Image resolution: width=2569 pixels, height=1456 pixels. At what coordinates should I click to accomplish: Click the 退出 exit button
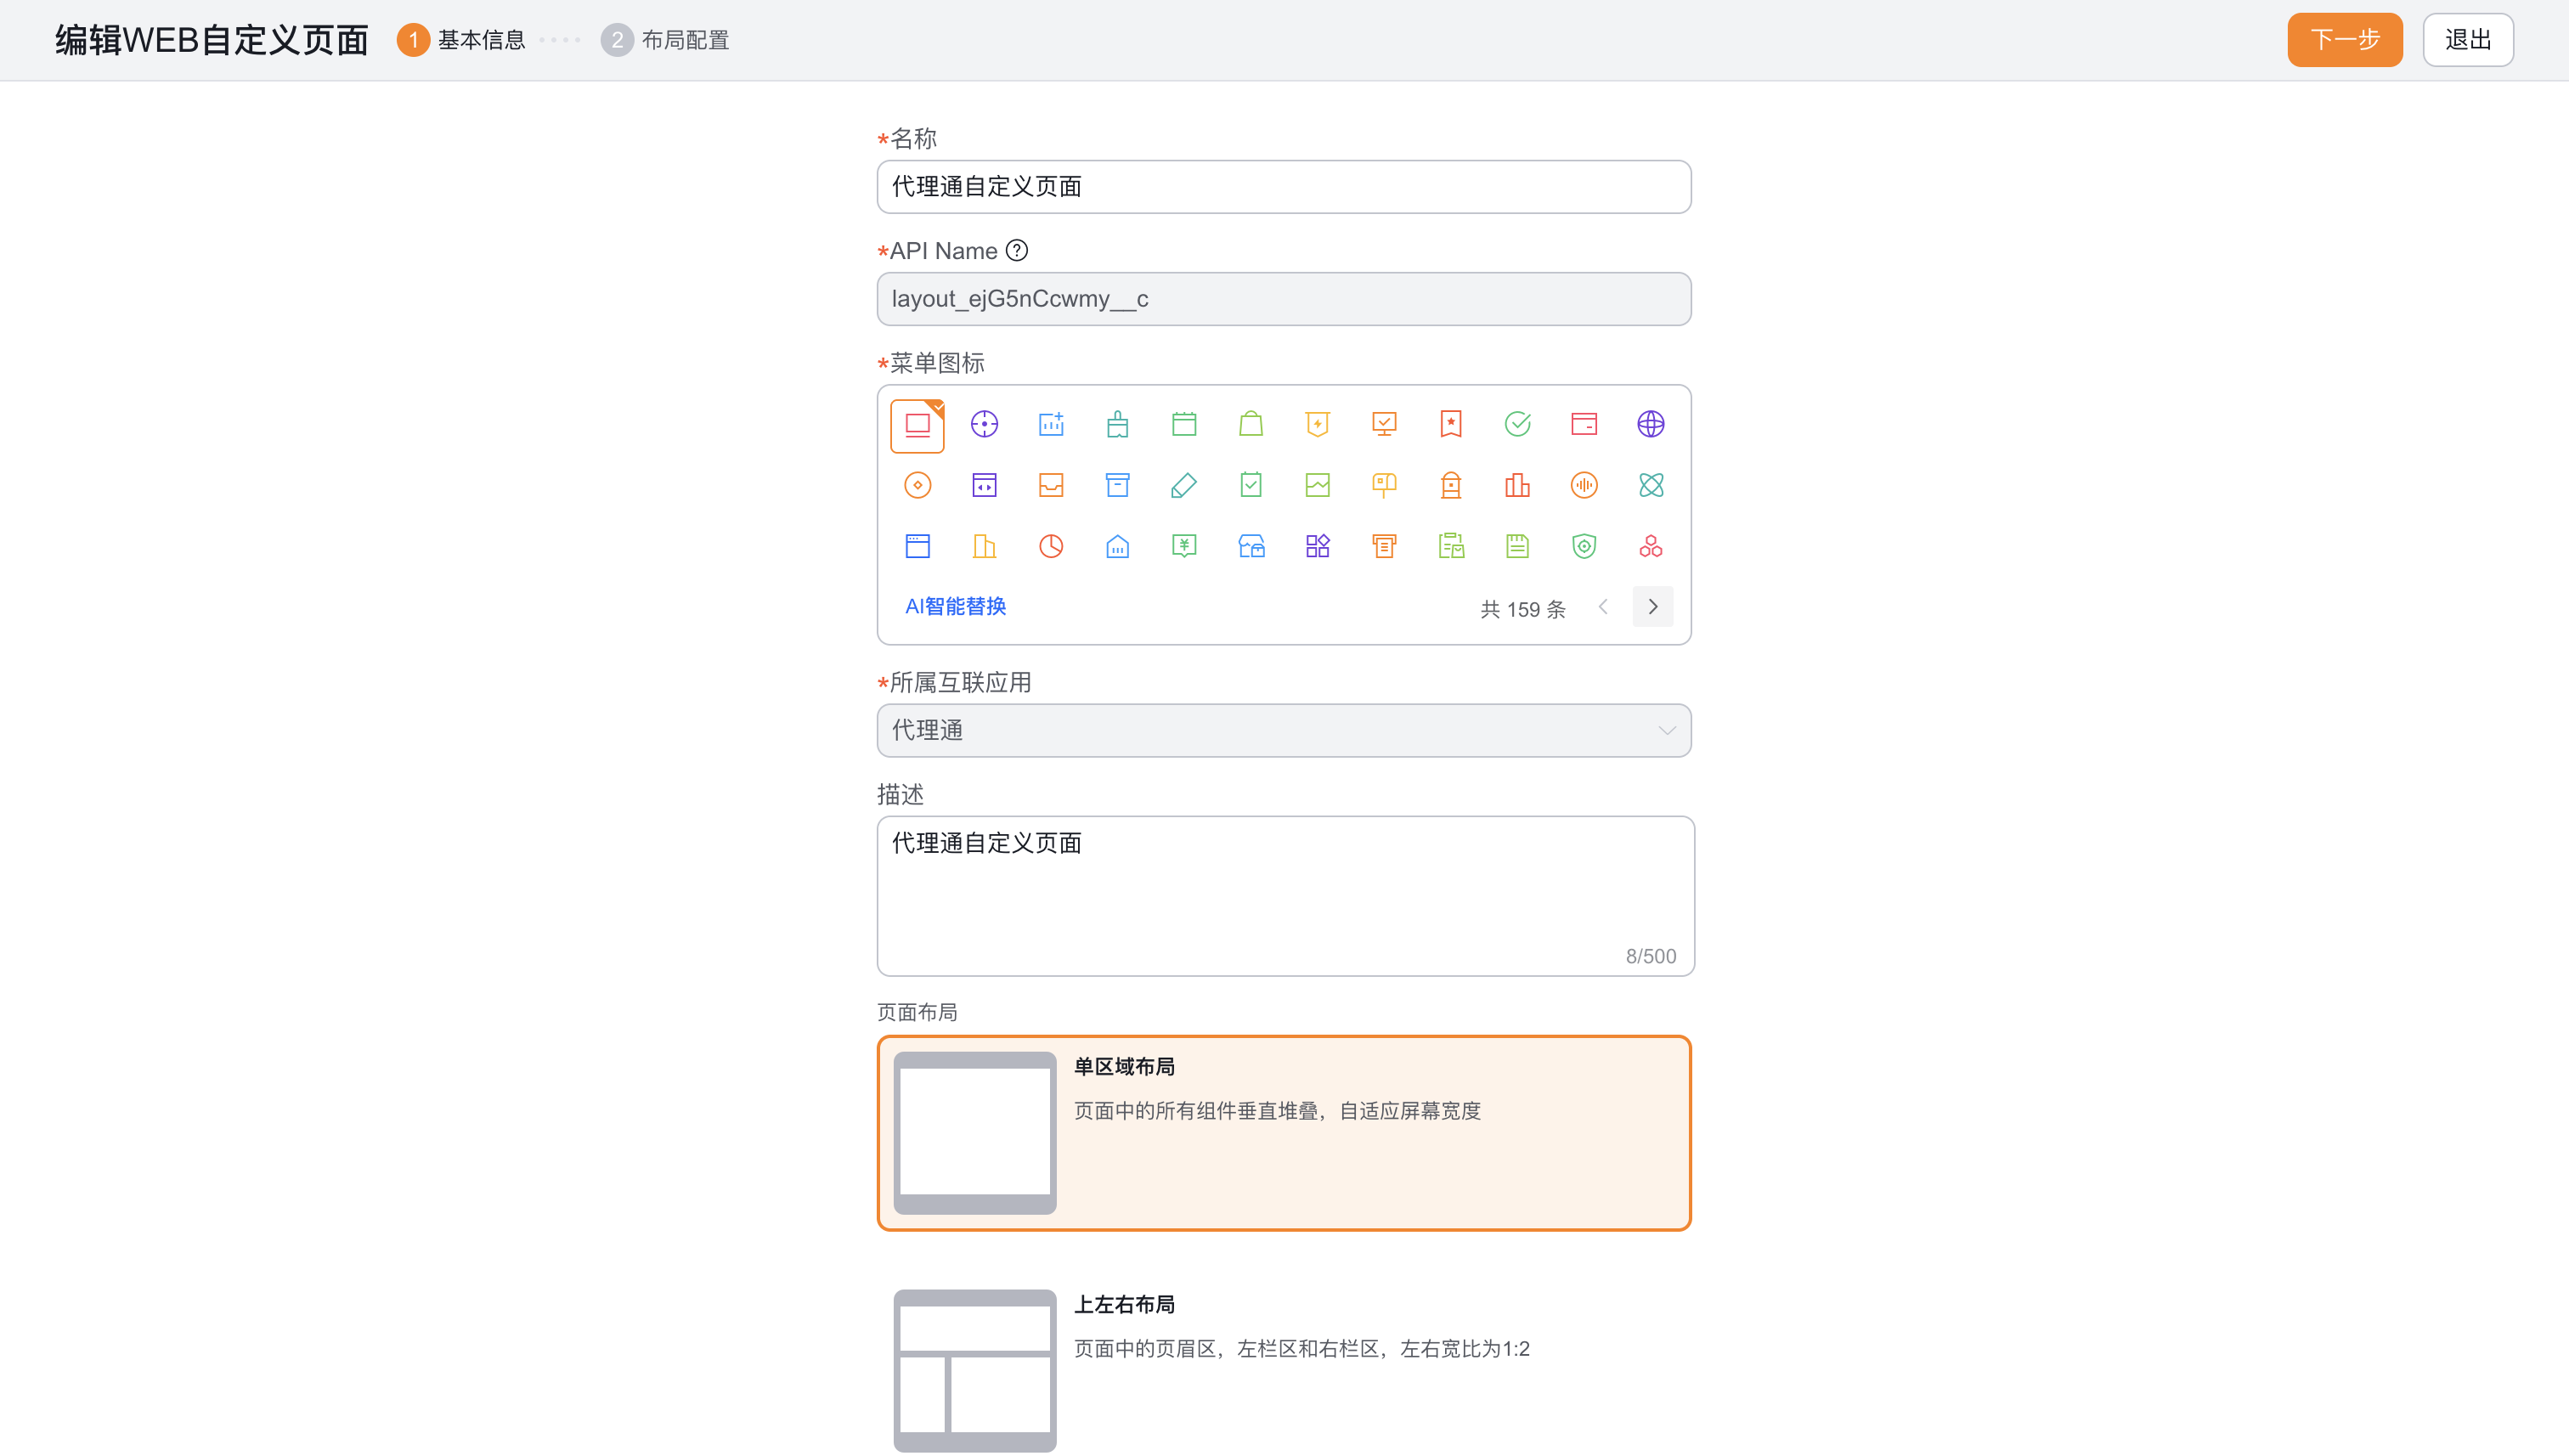[2467, 40]
